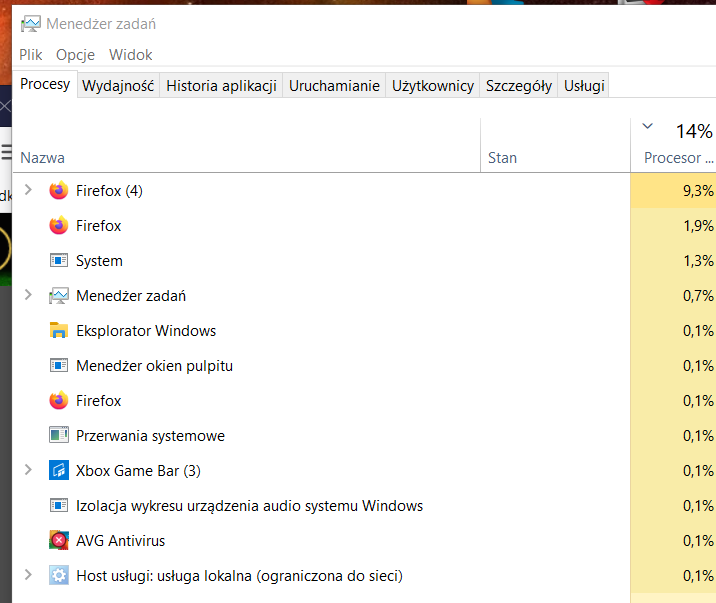The image size is (716, 603).
Task: Open the Opcje menu
Action: [x=75, y=55]
